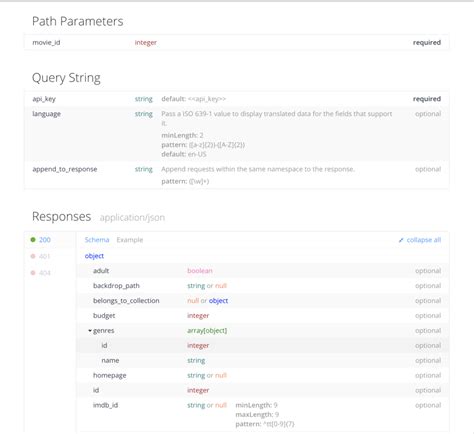
Task: Click the budget field row
Action: point(263,316)
